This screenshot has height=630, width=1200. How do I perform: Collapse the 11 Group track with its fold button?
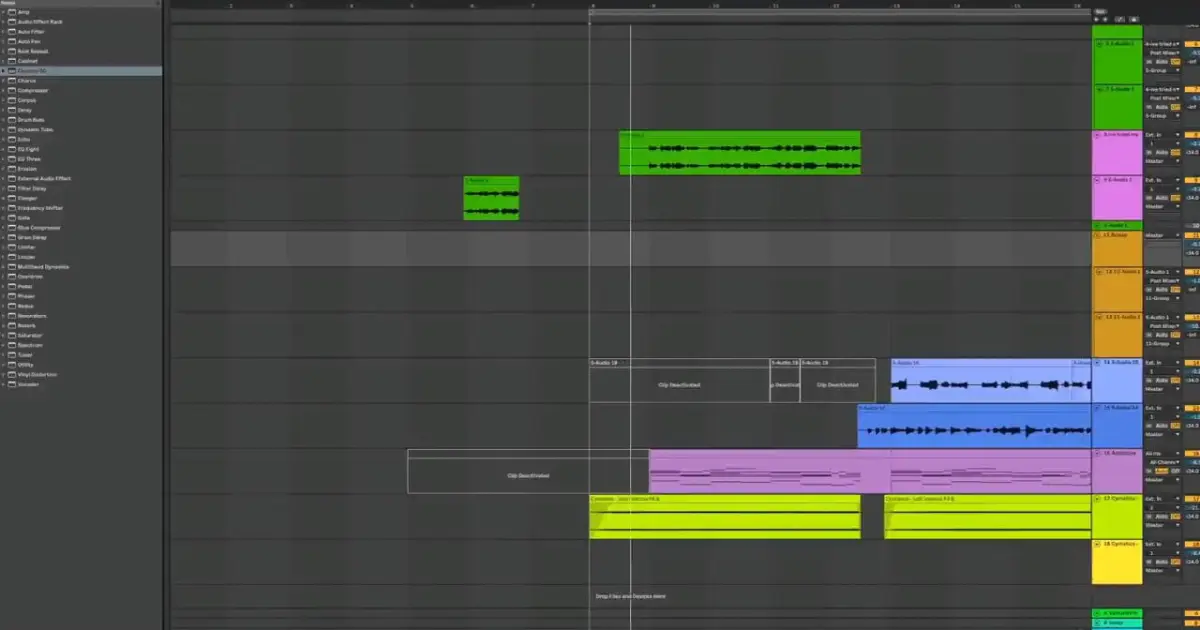pos(1099,235)
